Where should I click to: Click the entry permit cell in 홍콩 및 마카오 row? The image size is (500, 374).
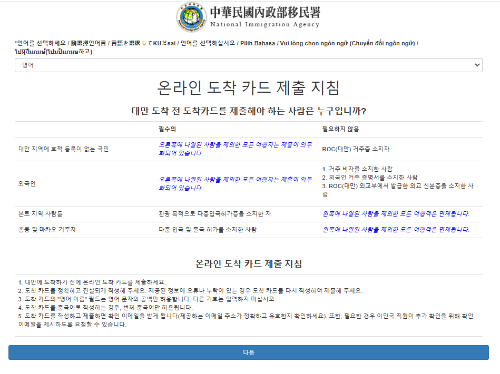(207, 229)
